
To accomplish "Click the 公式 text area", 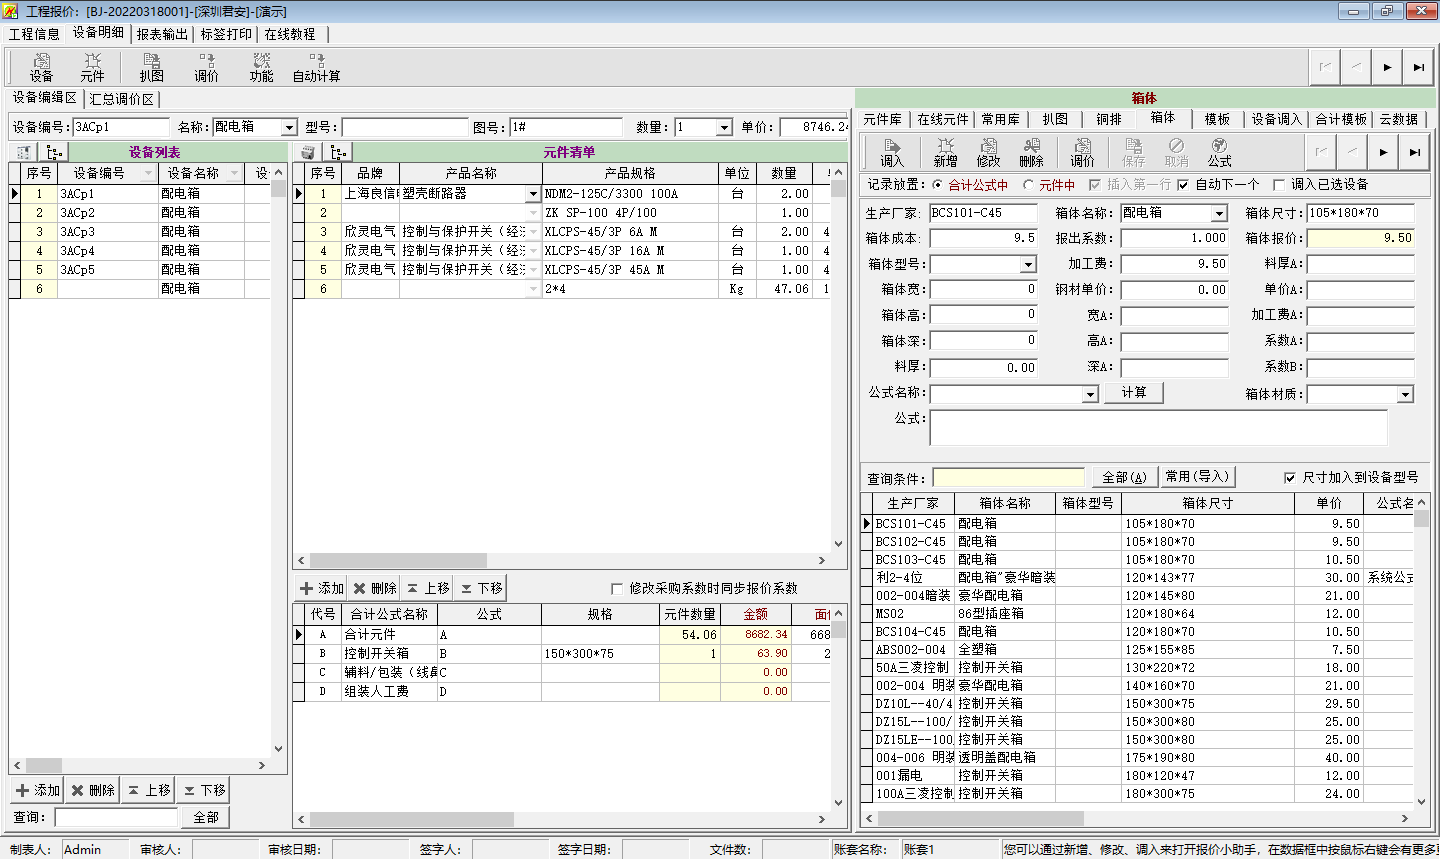I will click(1158, 427).
